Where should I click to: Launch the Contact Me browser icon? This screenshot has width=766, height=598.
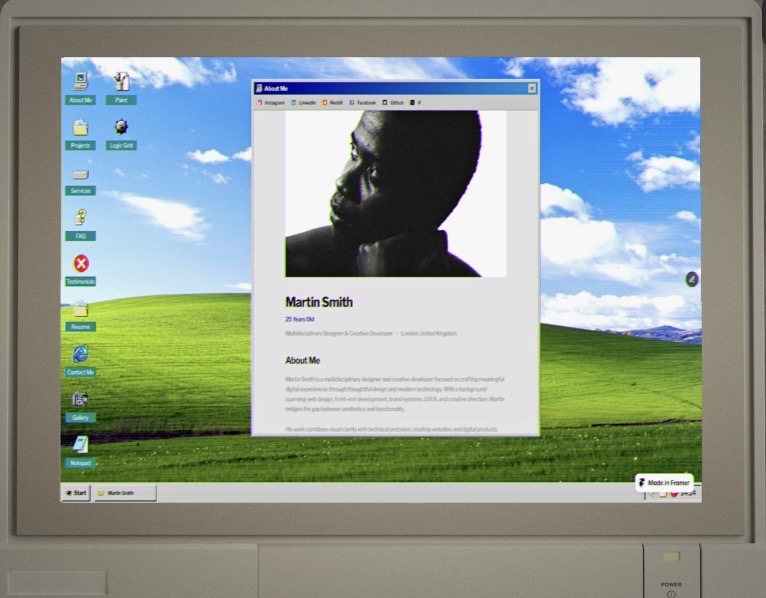point(81,361)
